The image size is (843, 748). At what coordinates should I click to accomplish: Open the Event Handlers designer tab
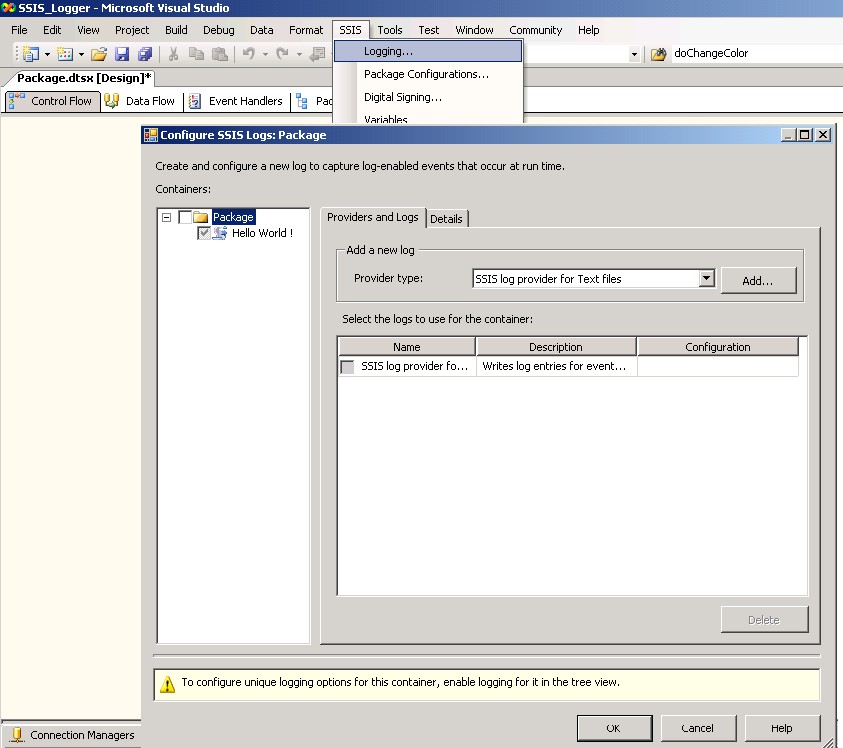pyautogui.click(x=237, y=101)
